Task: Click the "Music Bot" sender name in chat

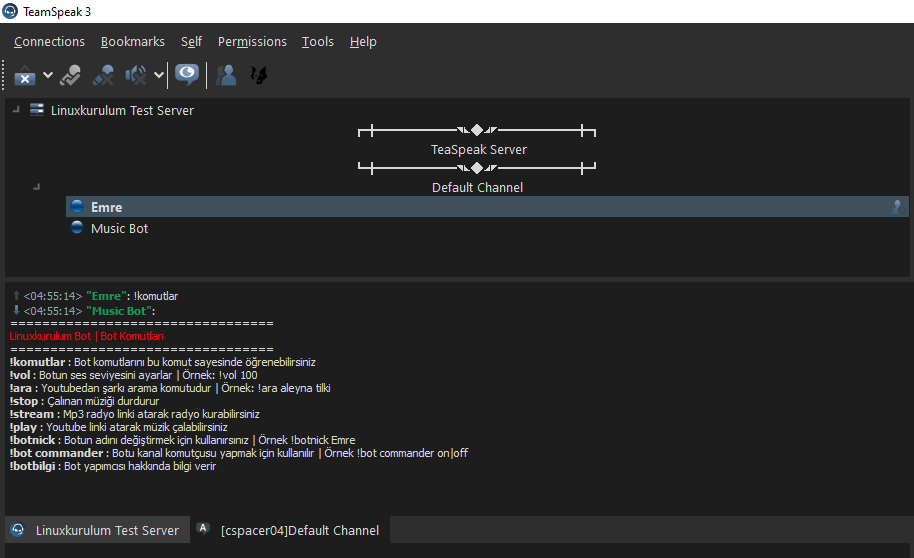Action: pos(119,311)
